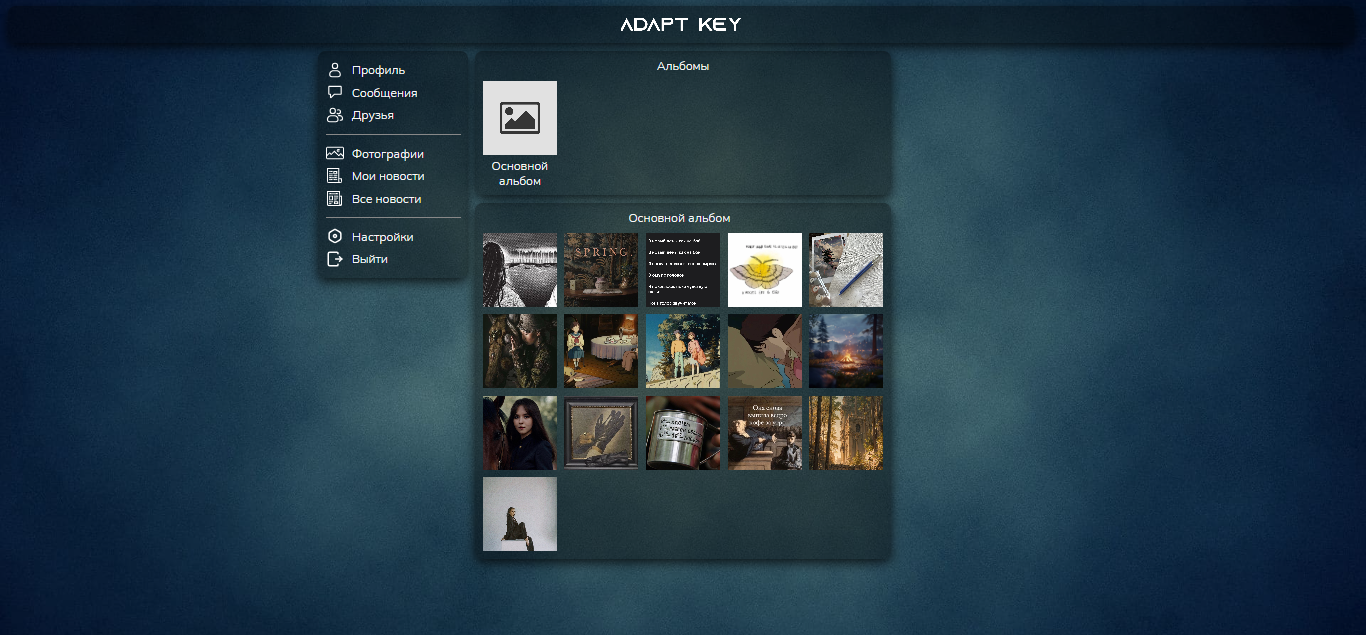The width and height of the screenshot is (1366, 635).
Task: Click the Все новости icon
Action: pos(335,199)
